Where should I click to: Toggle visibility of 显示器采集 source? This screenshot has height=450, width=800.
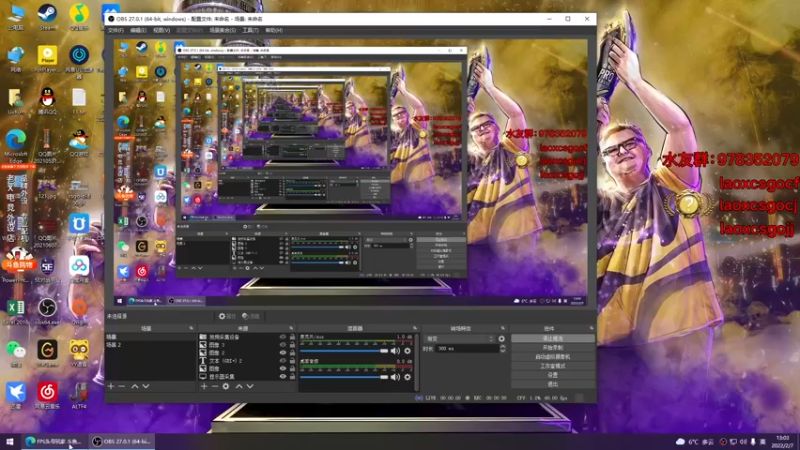283,377
